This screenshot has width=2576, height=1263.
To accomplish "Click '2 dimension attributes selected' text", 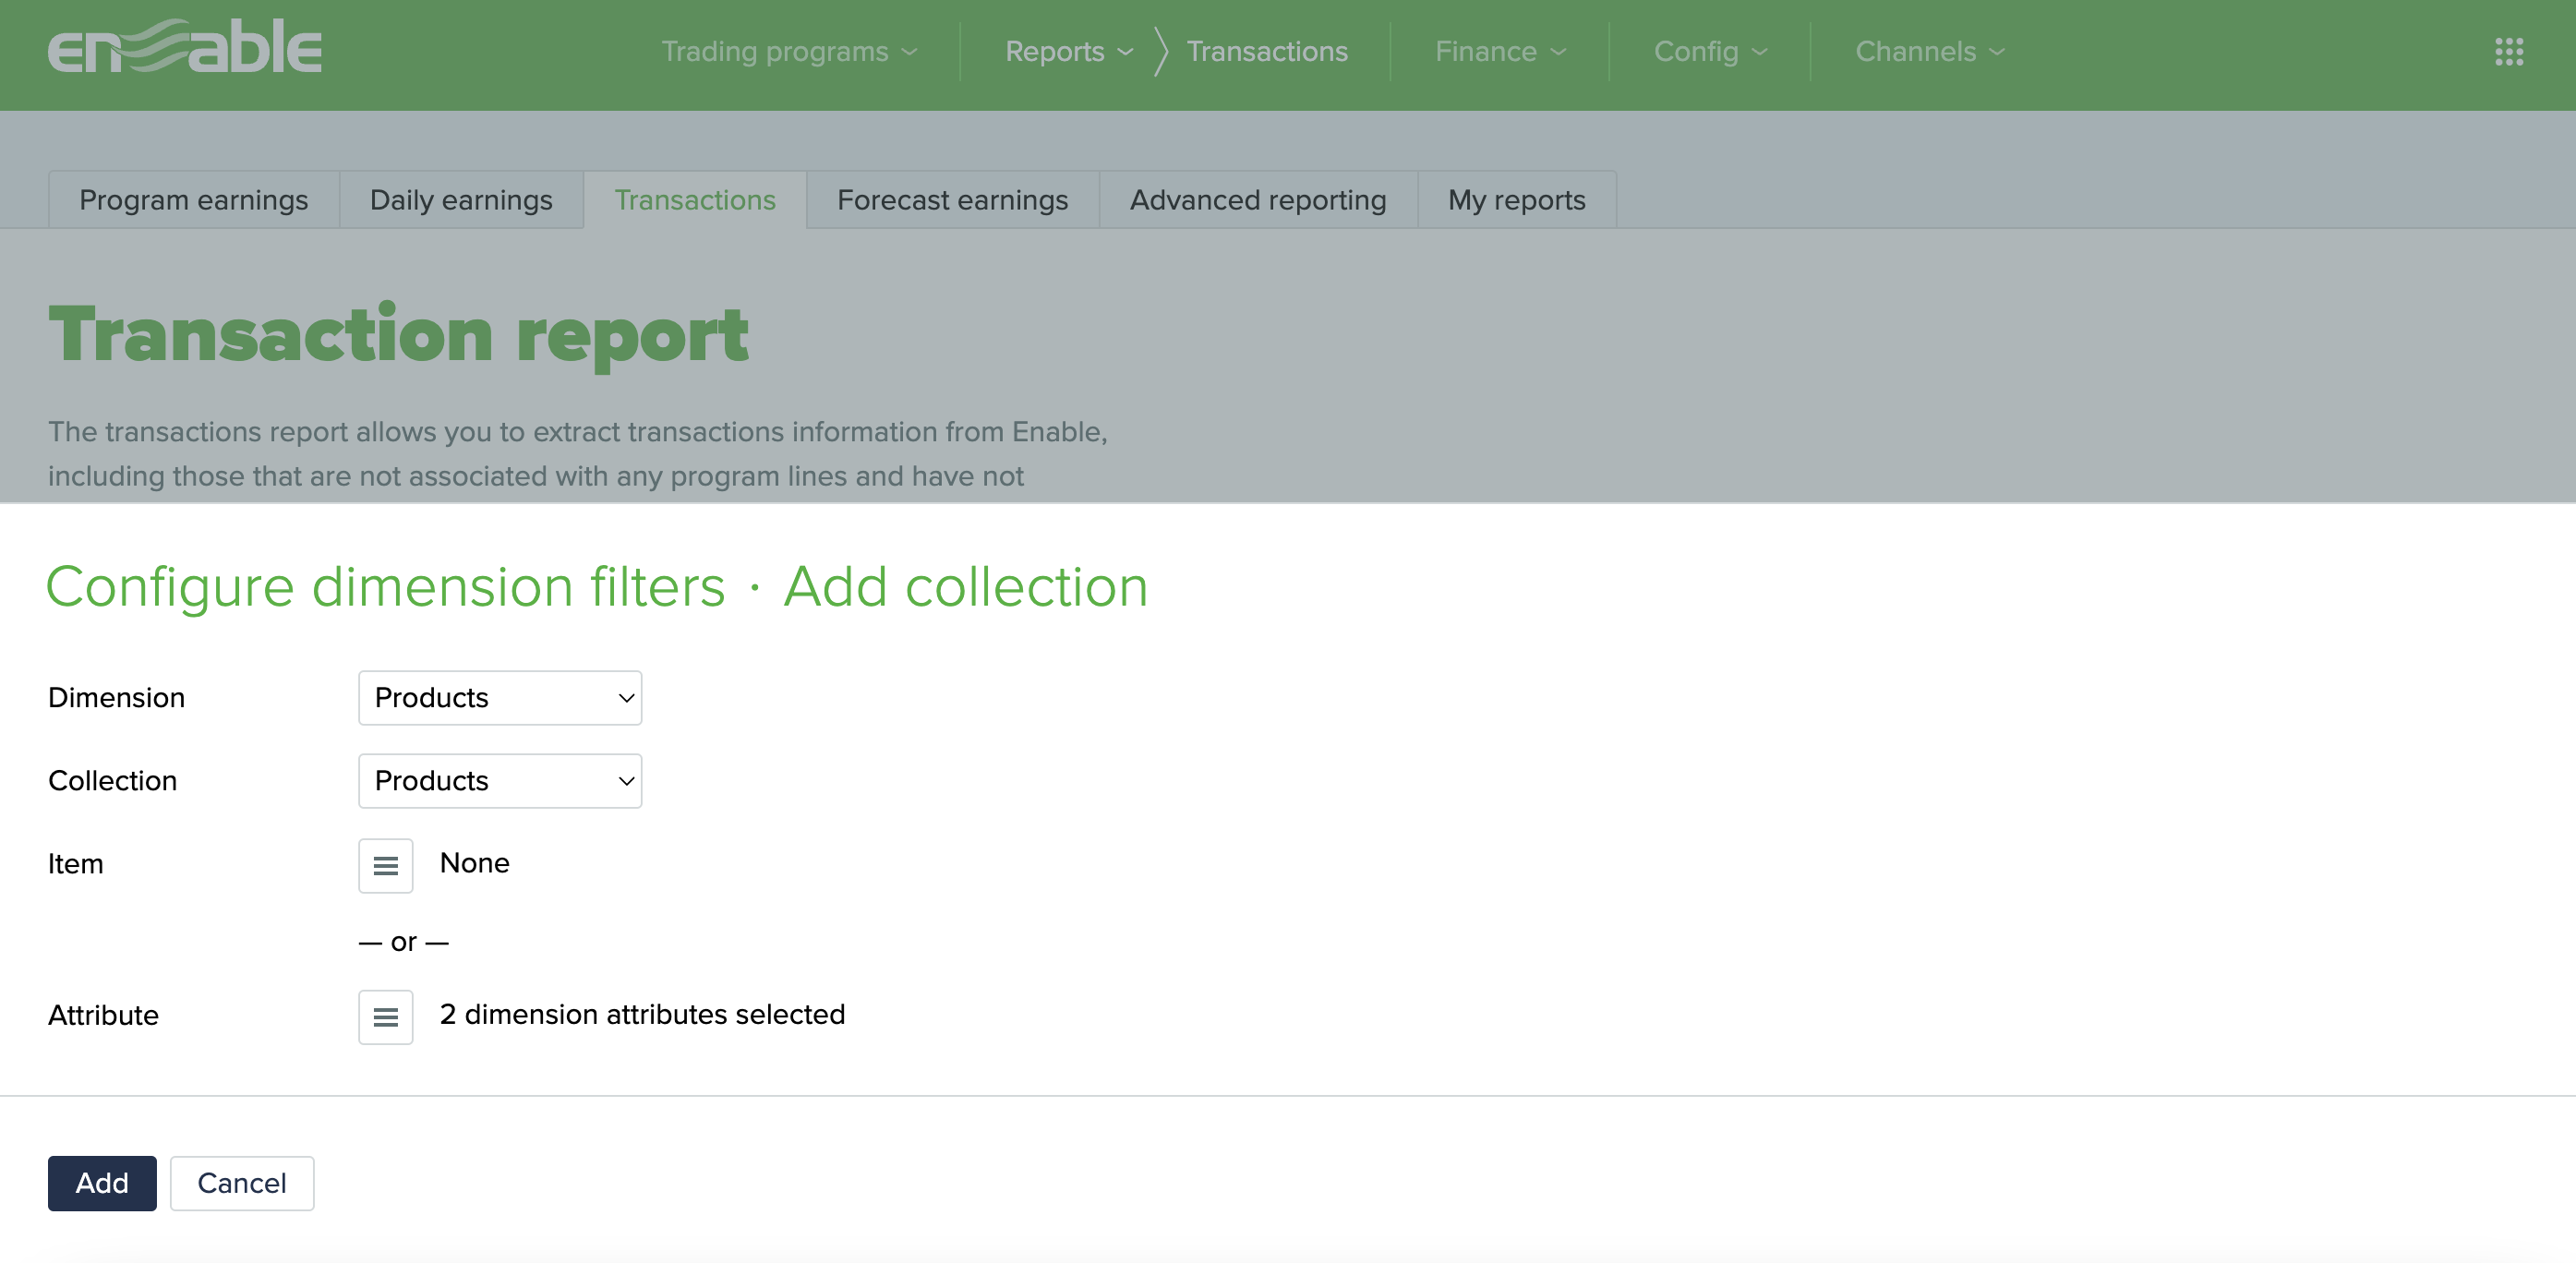I will [x=643, y=1015].
